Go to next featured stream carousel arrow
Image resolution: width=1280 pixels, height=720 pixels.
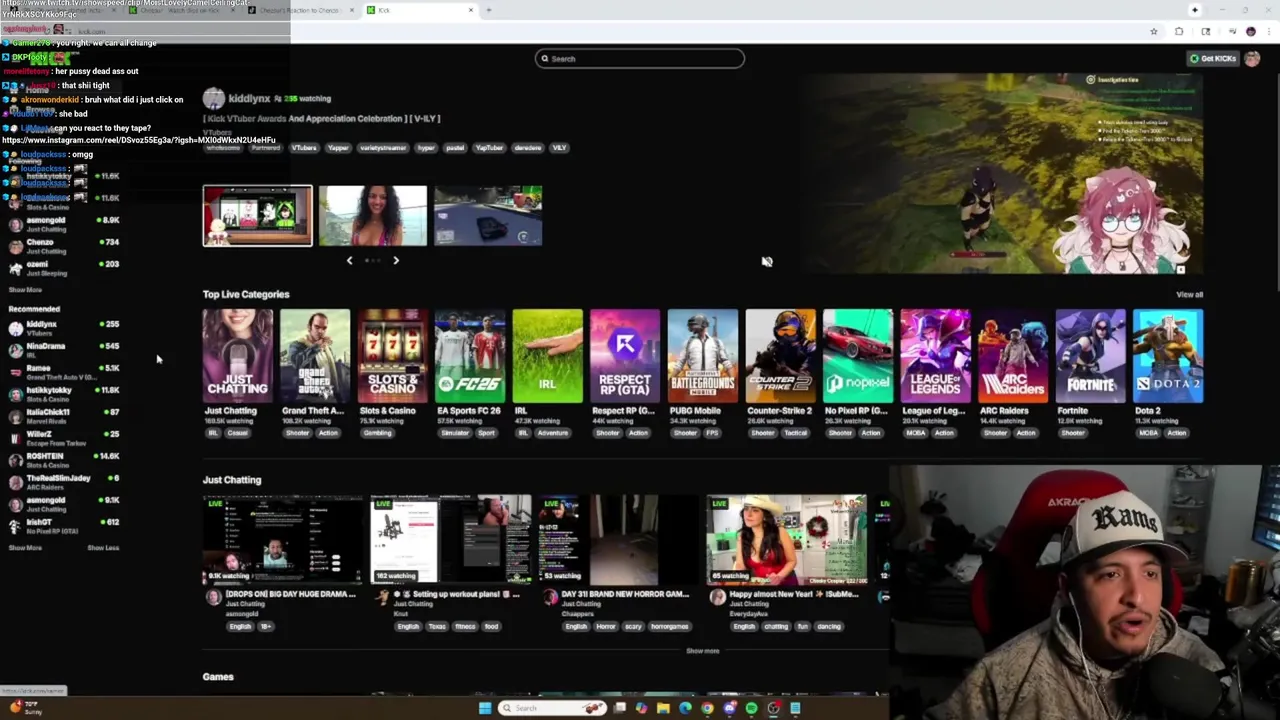pyautogui.click(x=396, y=260)
